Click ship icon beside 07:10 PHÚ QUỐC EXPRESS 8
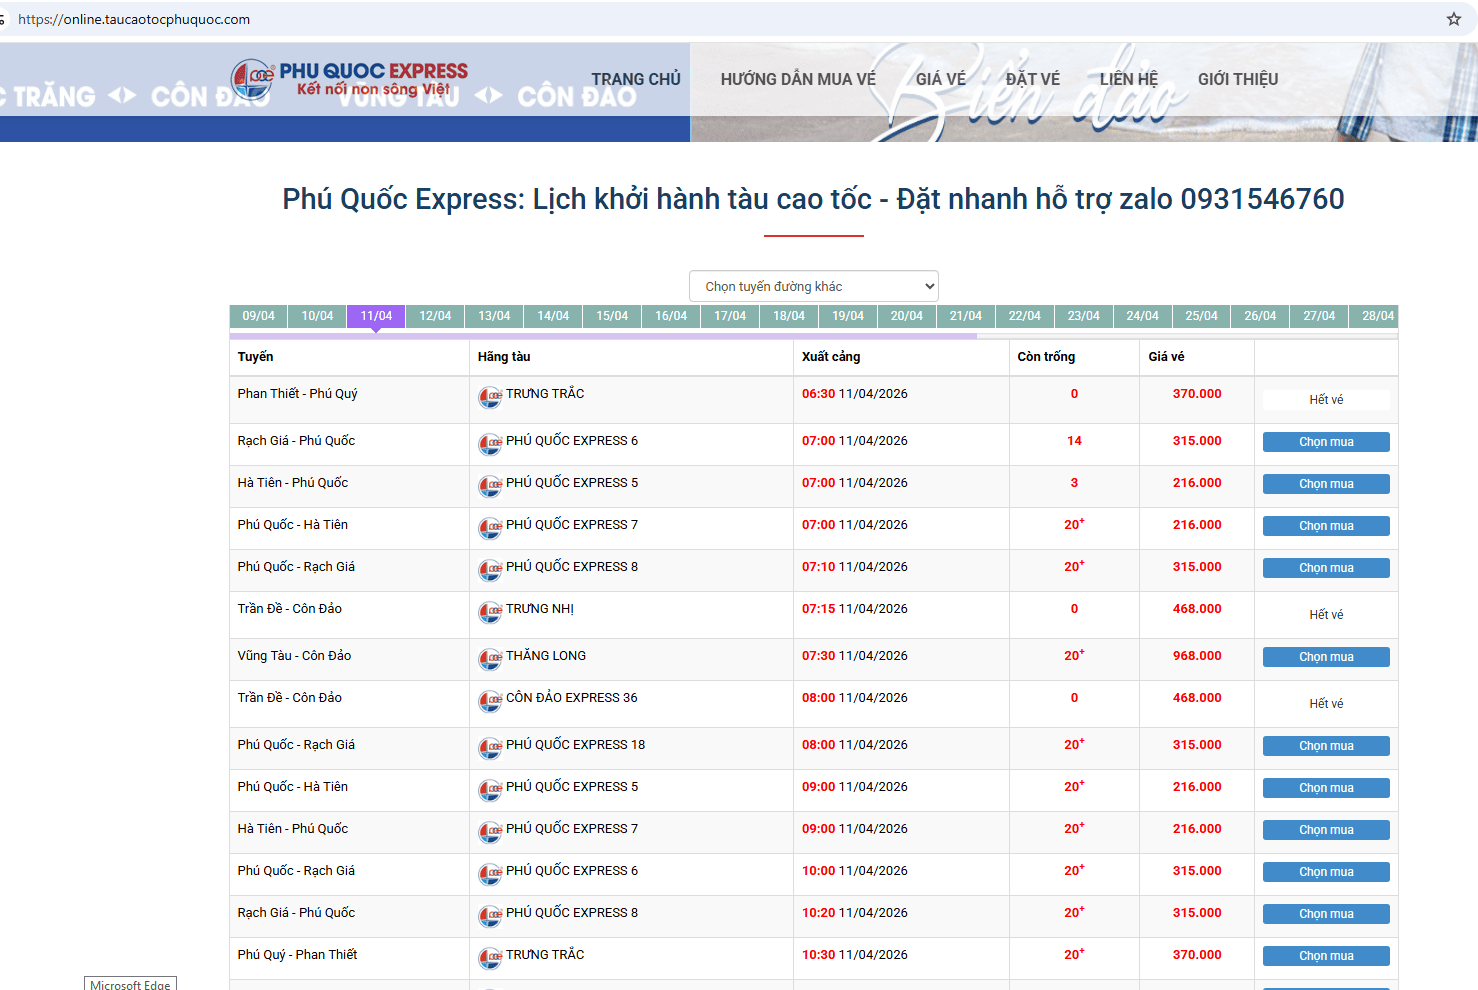 [x=490, y=570]
